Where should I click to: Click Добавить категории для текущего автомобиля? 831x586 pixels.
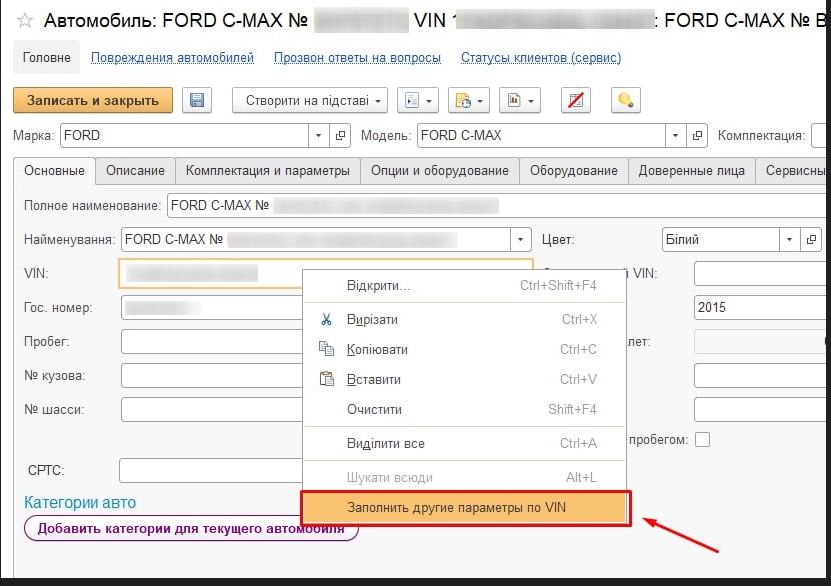[x=190, y=529]
